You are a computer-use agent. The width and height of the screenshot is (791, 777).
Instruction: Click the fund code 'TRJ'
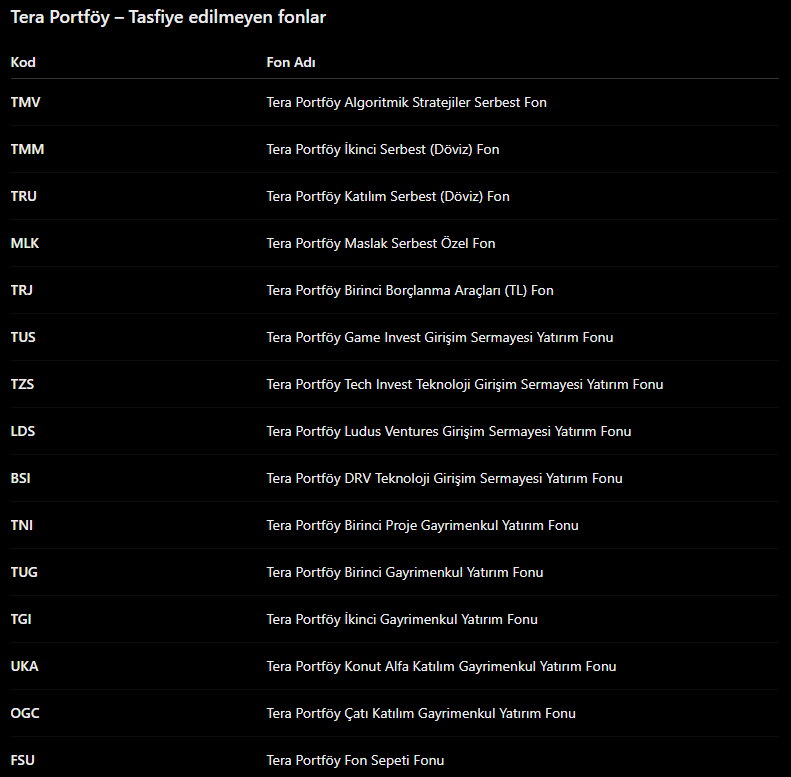point(22,290)
